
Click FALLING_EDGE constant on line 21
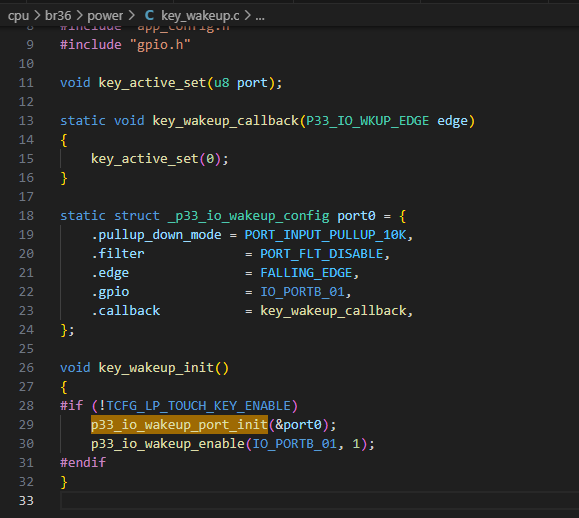point(306,273)
